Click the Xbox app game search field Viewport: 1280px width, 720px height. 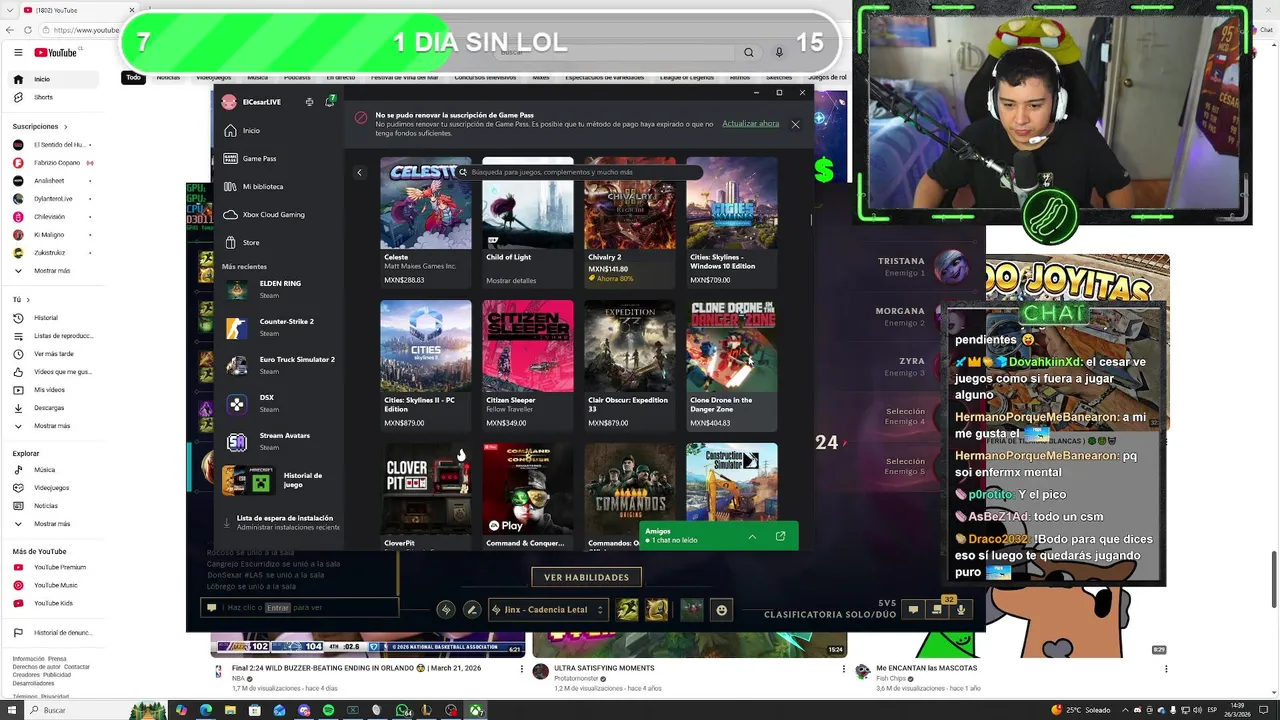pos(580,172)
